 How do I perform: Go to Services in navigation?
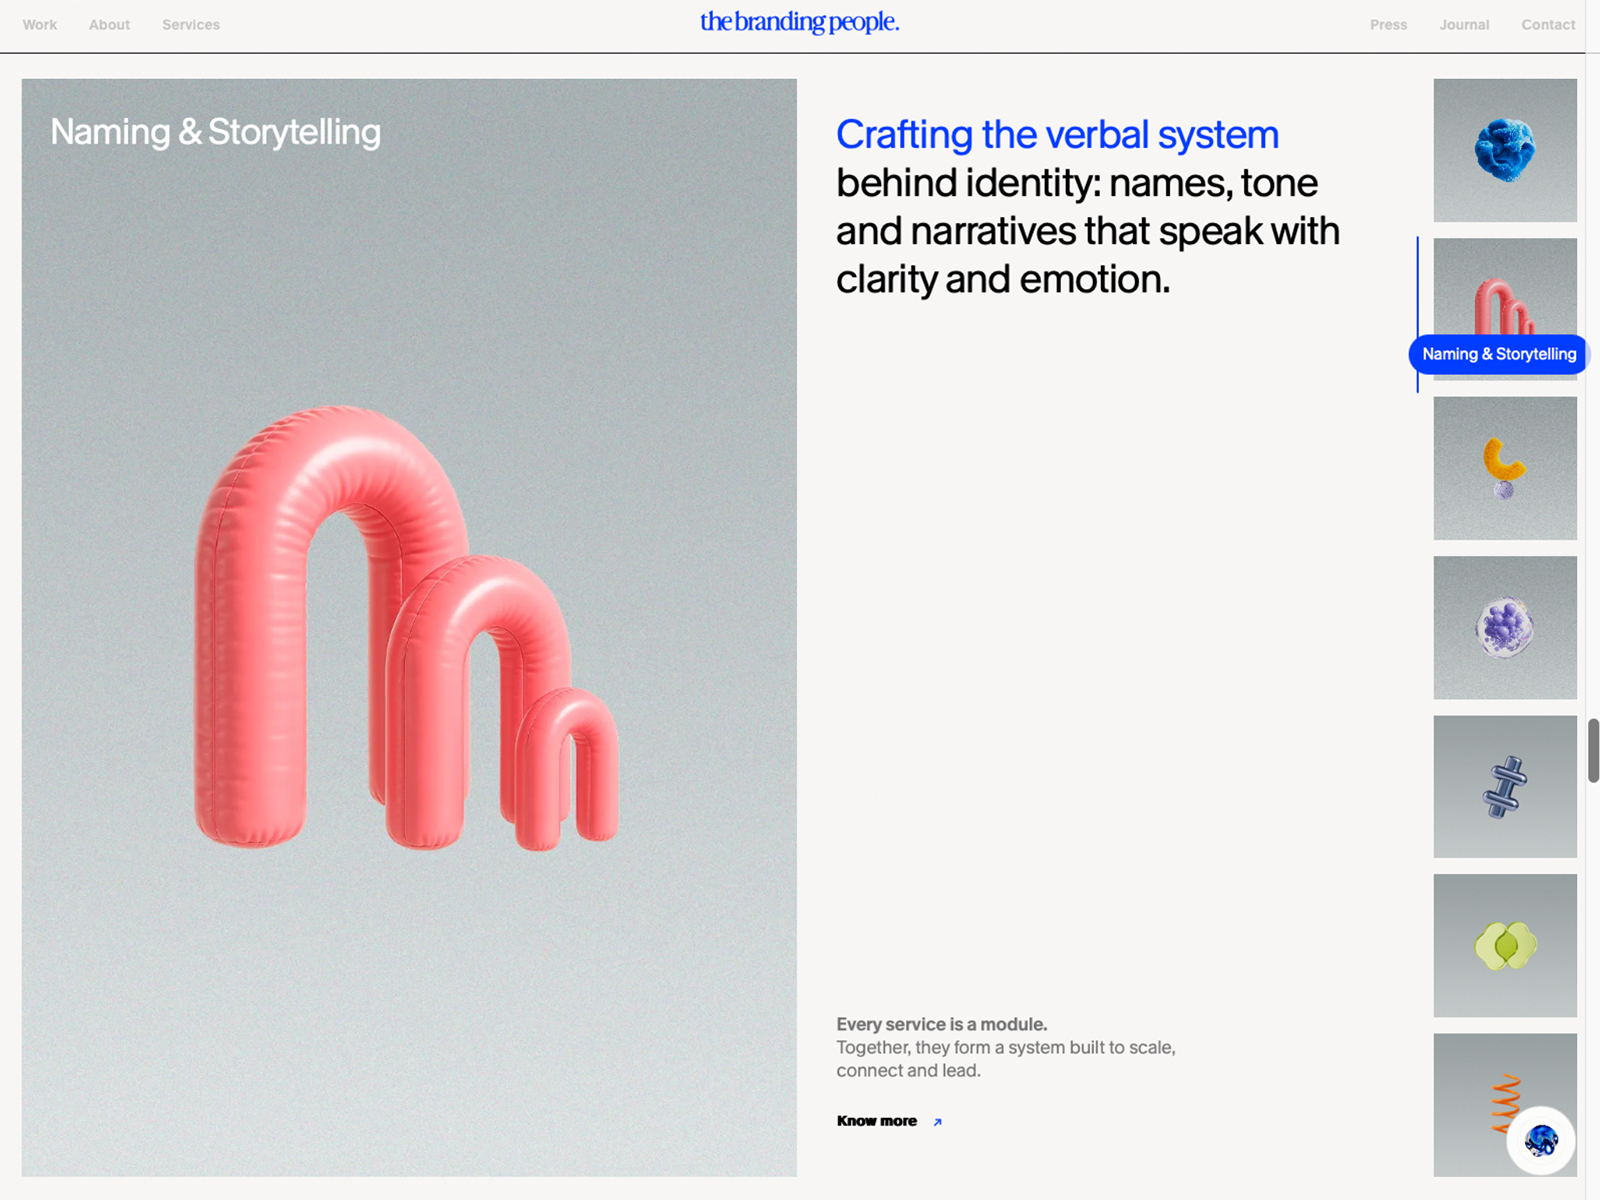point(191,25)
